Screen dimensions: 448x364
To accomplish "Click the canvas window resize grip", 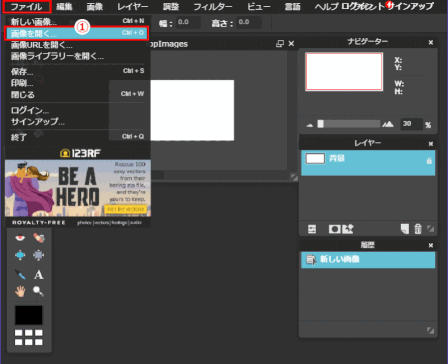I will coord(294,177).
